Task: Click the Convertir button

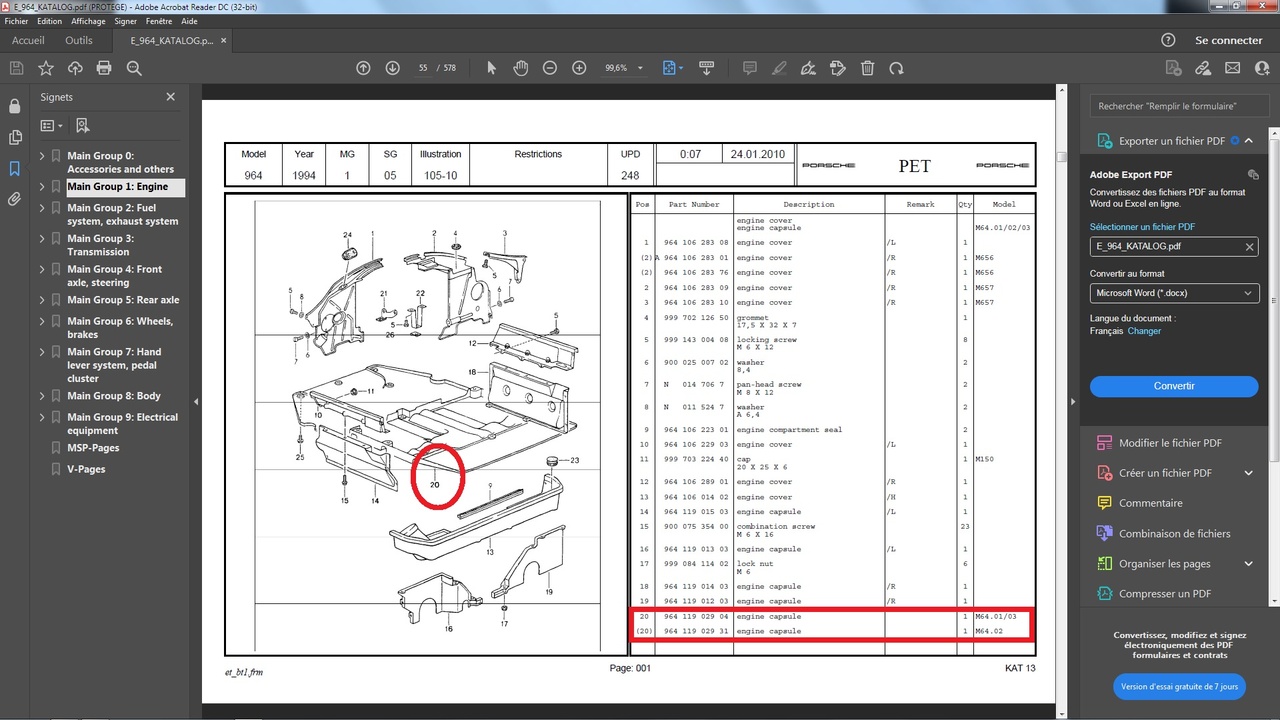Action: pos(1174,386)
